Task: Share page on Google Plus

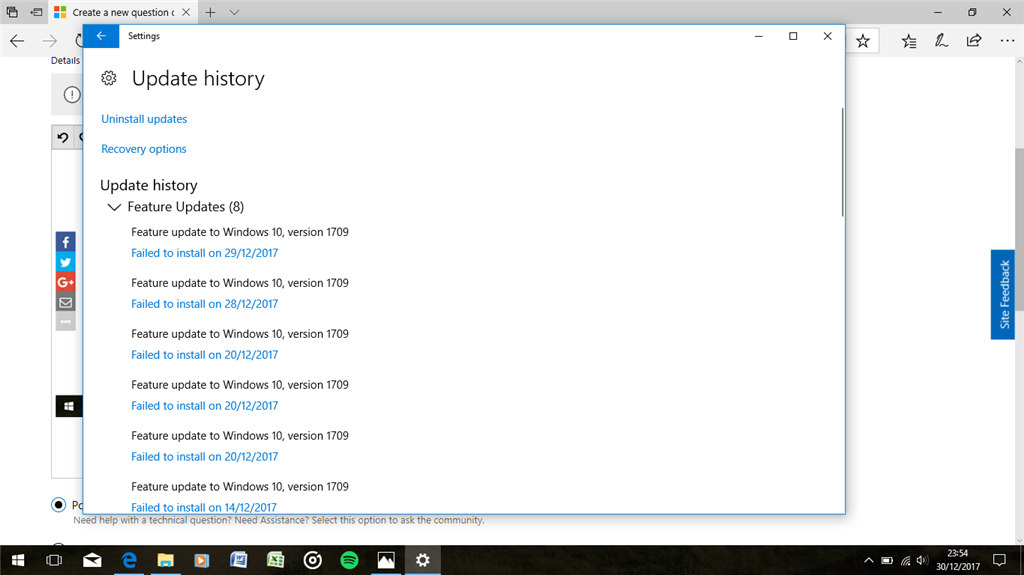Action: click(65, 282)
